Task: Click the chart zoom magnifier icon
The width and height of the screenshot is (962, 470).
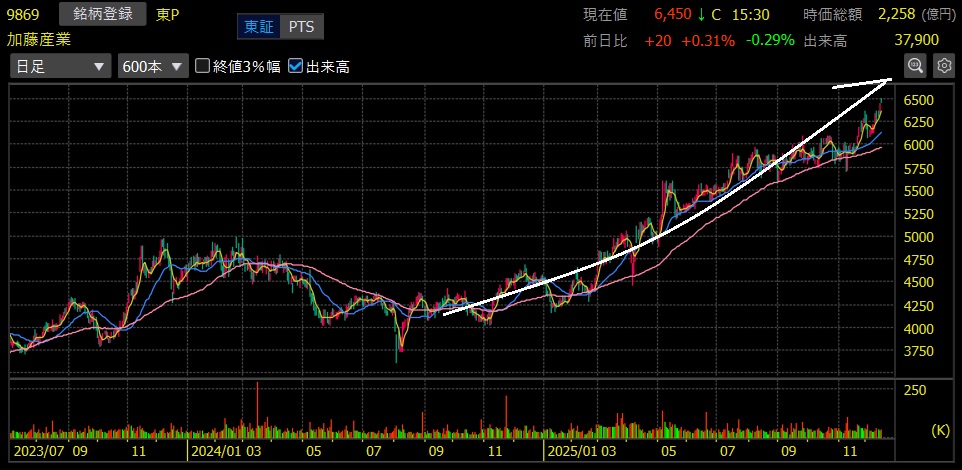Action: 914,66
